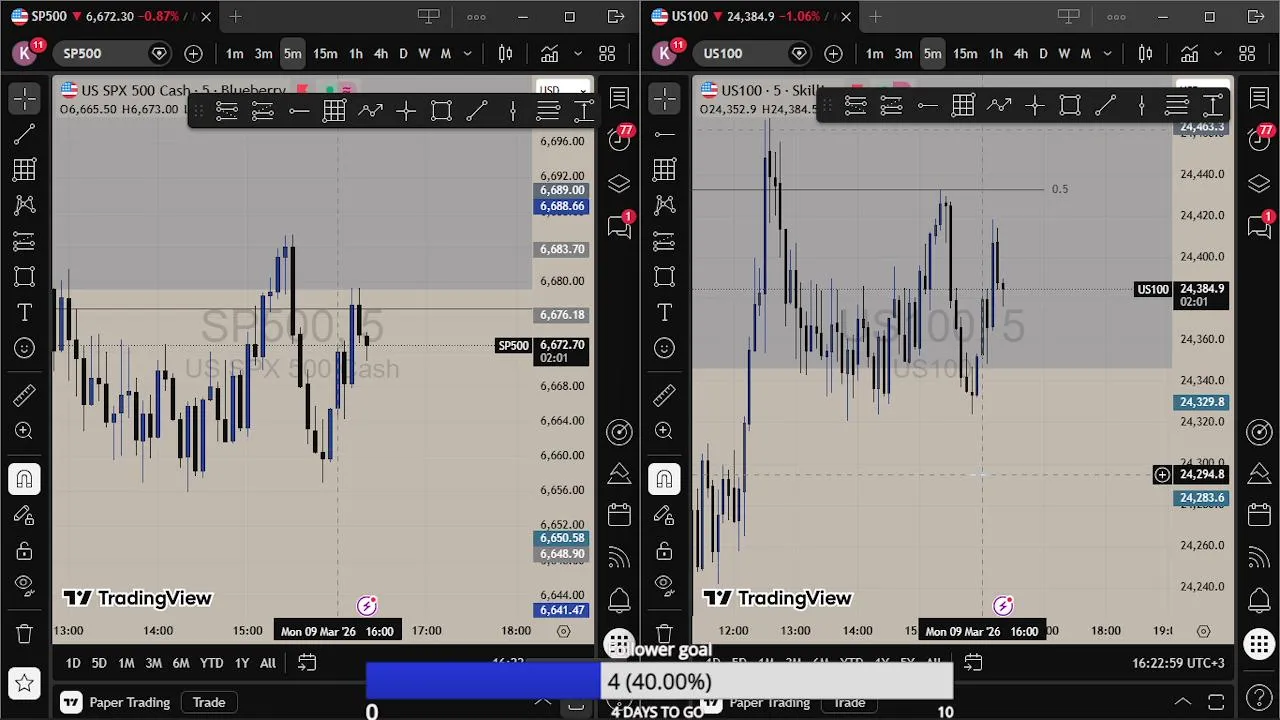Select 1h interval in US100 toolbar
Viewport: 1280px width, 720px height.
point(995,54)
